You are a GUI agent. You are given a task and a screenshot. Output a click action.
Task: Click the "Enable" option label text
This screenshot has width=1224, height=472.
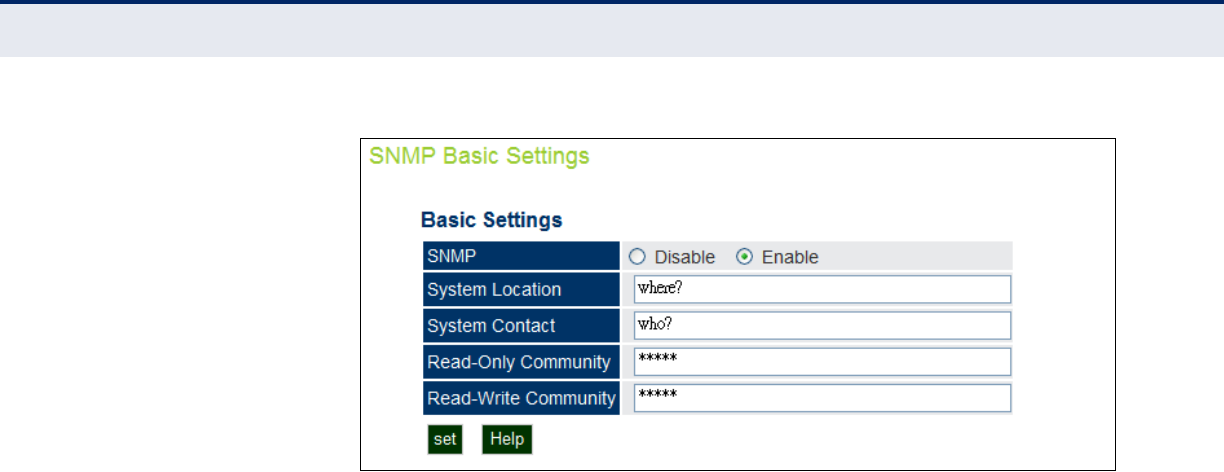point(790,257)
